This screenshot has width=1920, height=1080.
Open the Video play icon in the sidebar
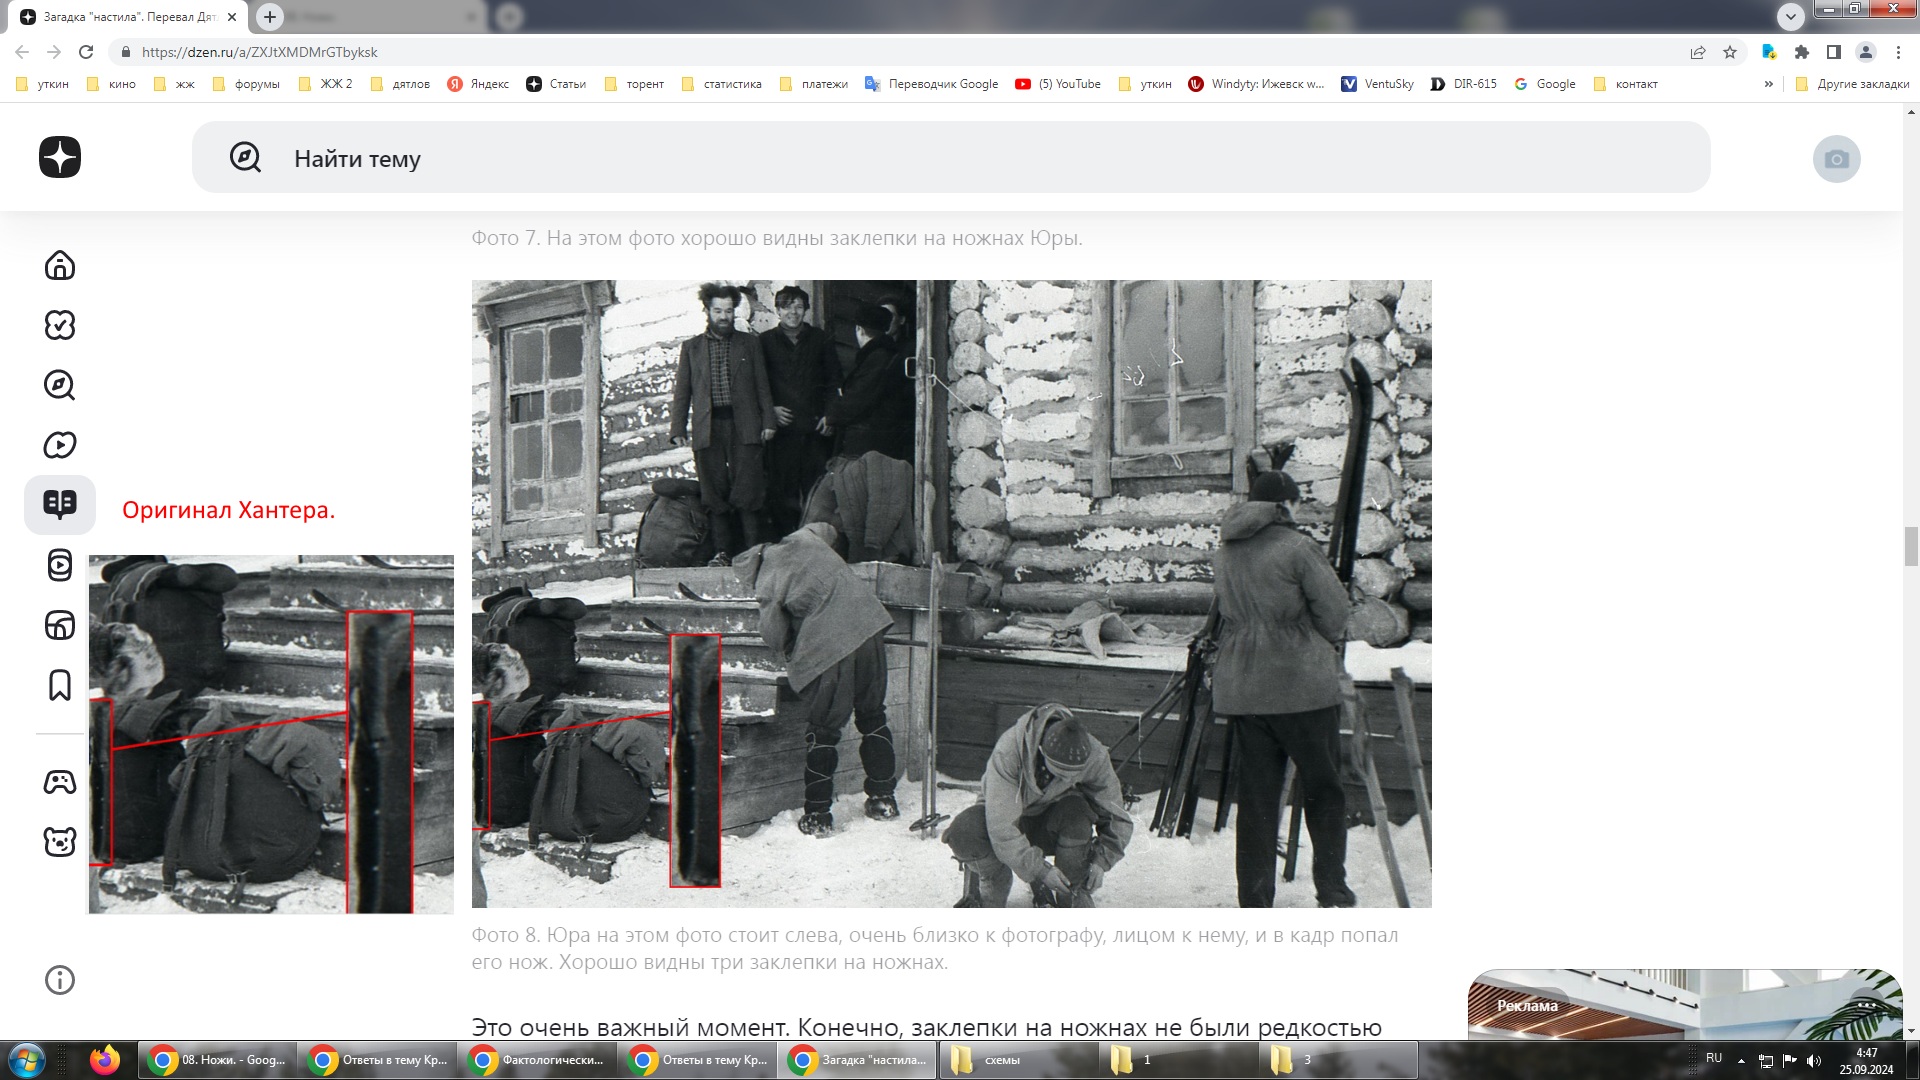pos(60,445)
